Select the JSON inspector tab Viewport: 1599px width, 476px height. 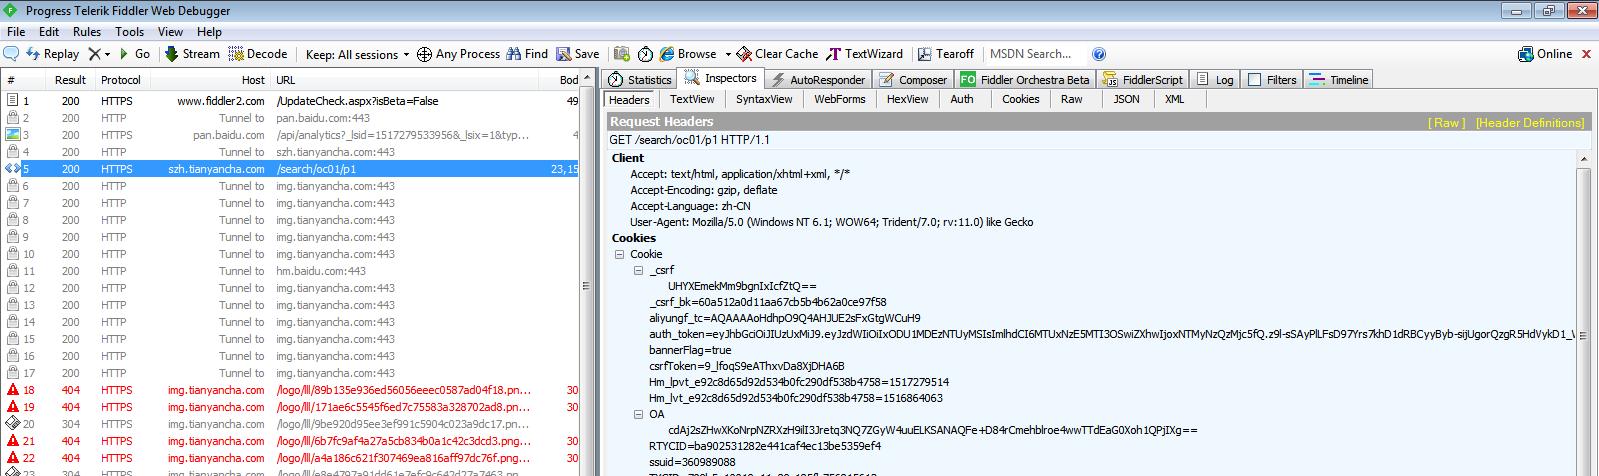pos(1127,99)
